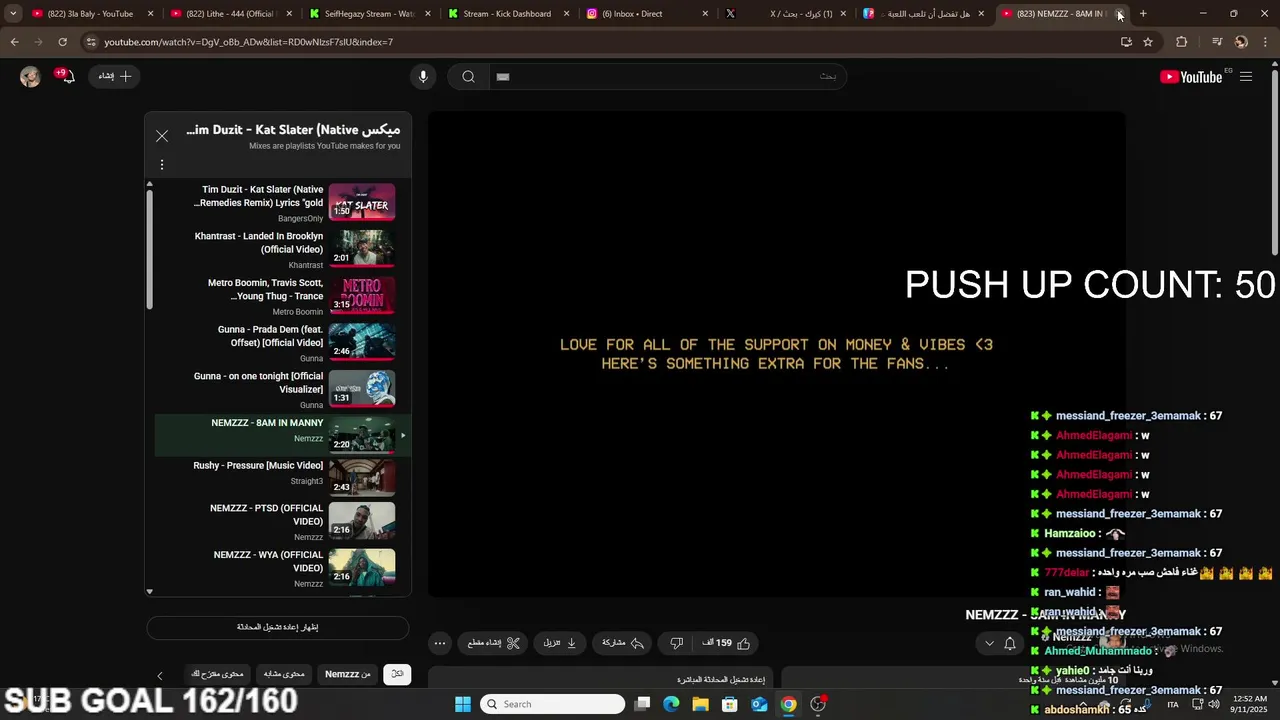Open the YouTube hamburger guide menu
The image size is (1280, 720).
click(1246, 77)
